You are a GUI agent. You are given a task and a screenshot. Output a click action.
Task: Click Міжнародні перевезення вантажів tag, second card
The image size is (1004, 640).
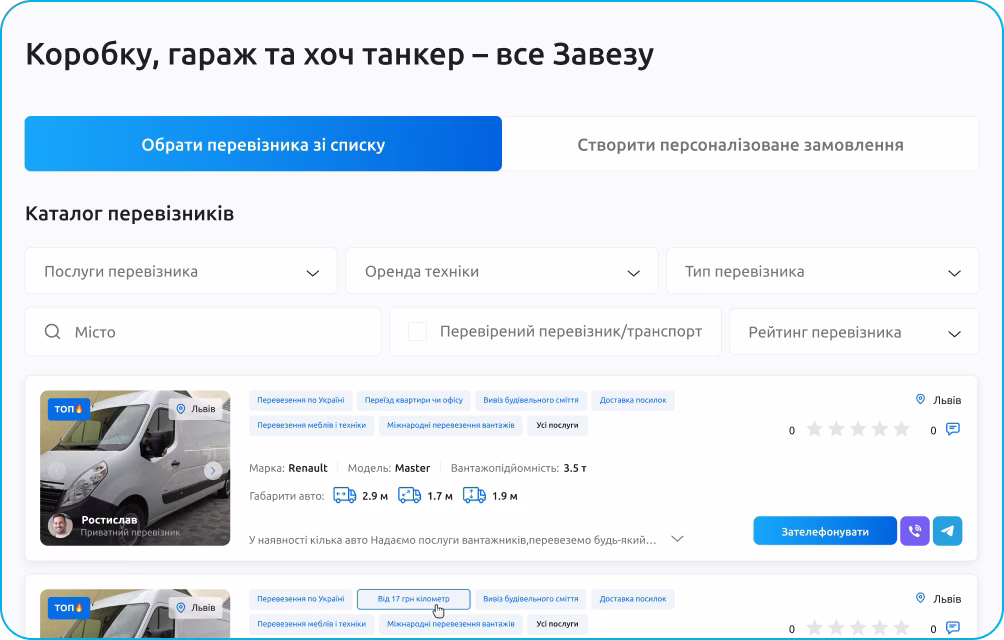tap(451, 624)
